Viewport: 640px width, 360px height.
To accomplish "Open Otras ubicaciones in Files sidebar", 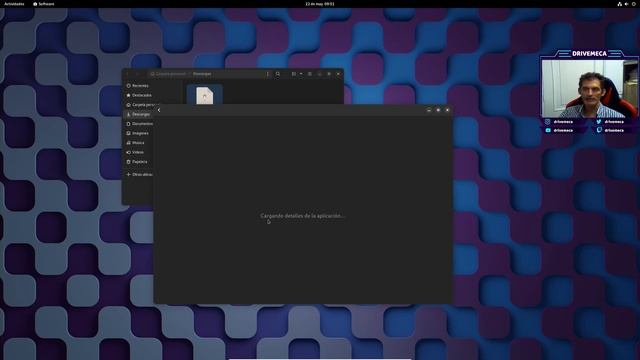I will [140, 174].
